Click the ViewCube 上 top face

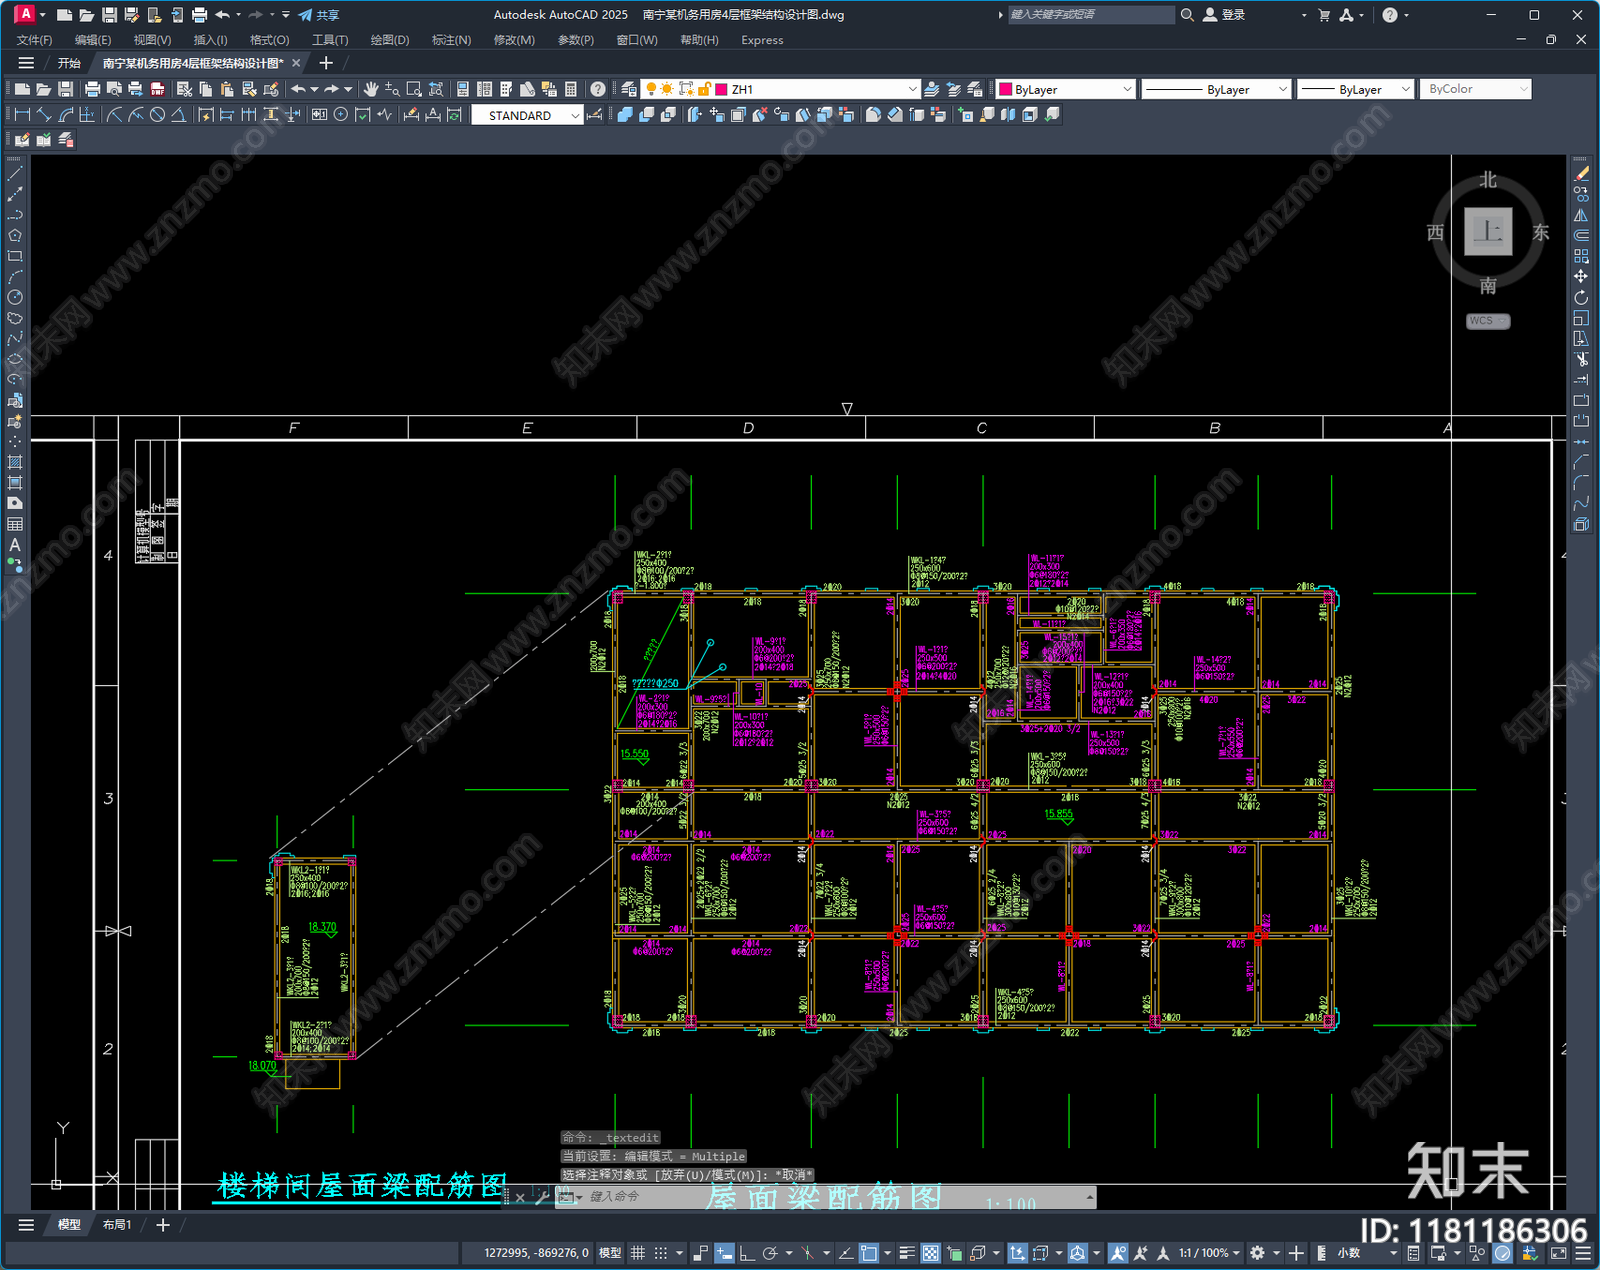[x=1488, y=232]
